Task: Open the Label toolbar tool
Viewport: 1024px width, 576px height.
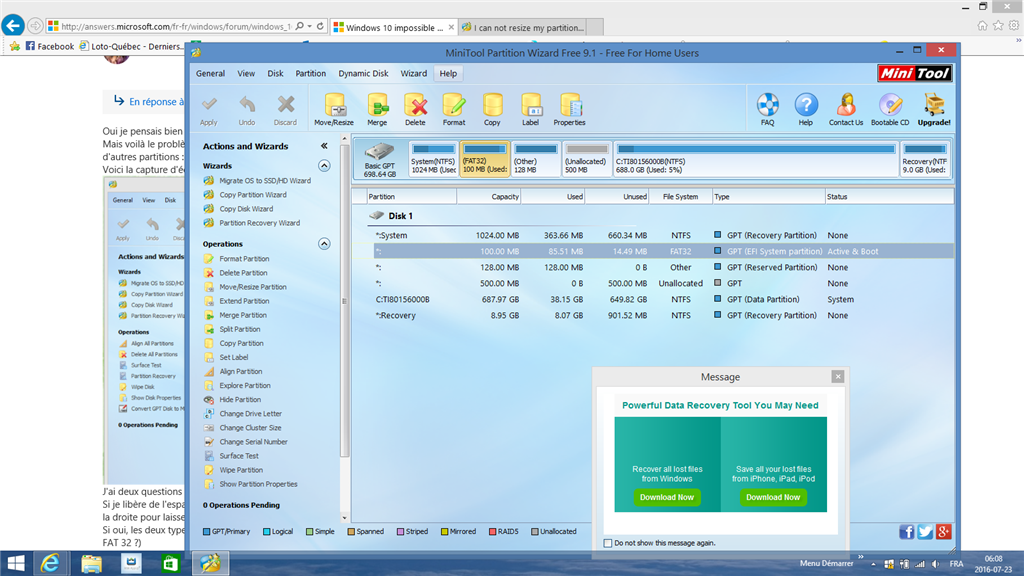Action: [x=530, y=109]
